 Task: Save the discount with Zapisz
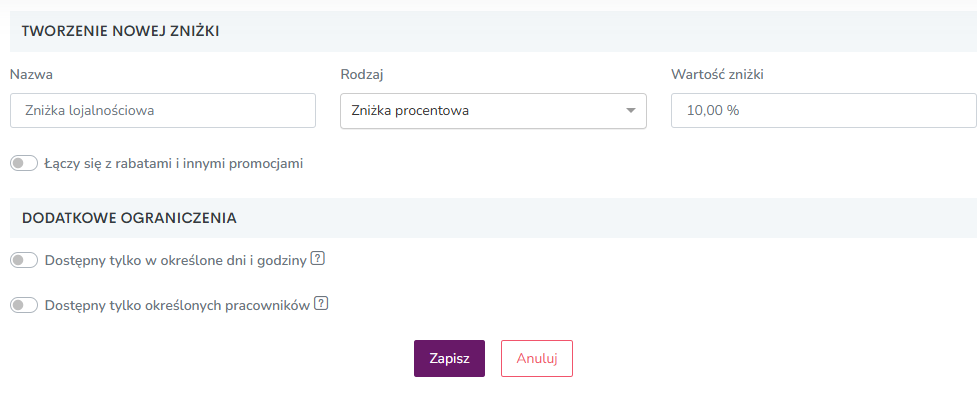pyautogui.click(x=449, y=358)
